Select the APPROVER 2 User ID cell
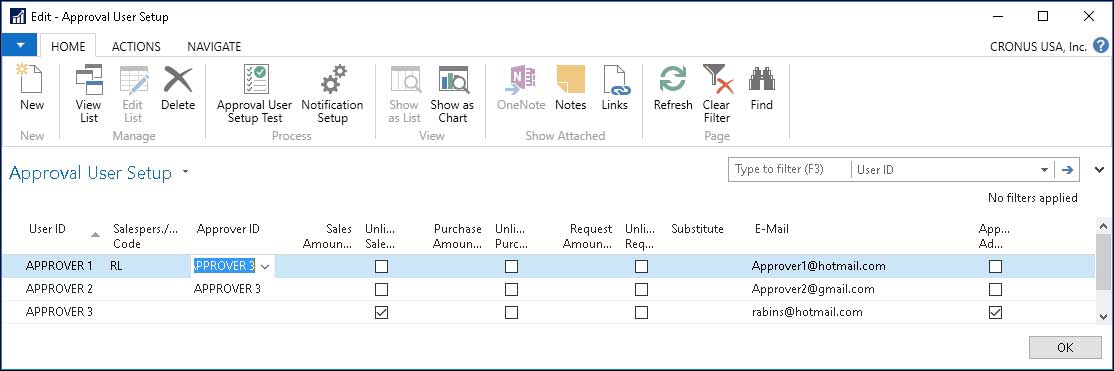This screenshot has height=371, width=1114. [x=59, y=289]
